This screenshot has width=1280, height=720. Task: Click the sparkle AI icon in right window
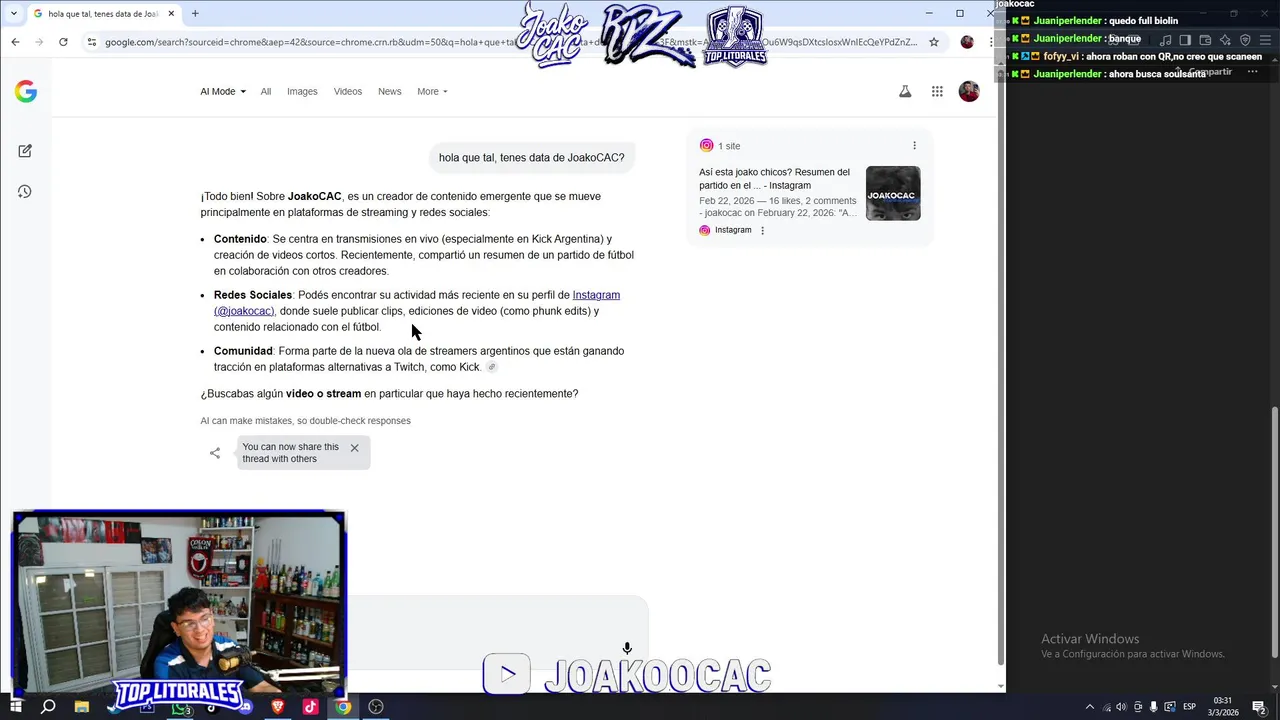point(1225,40)
